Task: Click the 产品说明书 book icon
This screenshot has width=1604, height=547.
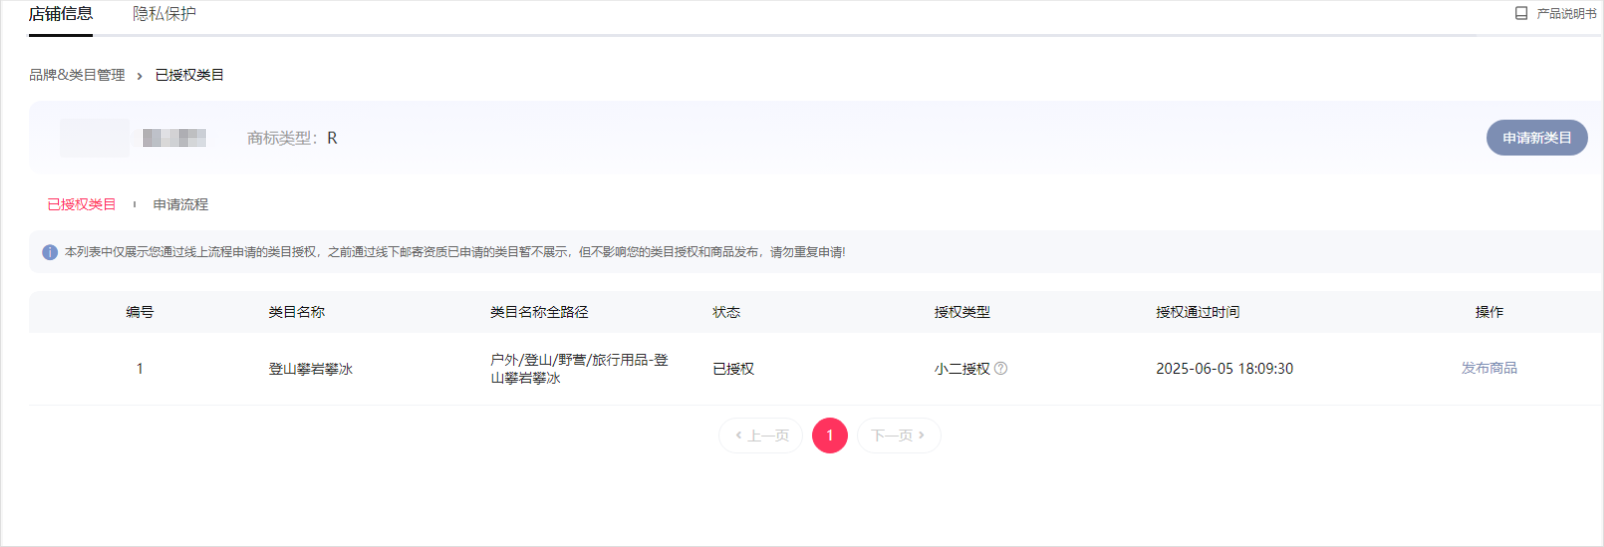Action: coord(1521,14)
